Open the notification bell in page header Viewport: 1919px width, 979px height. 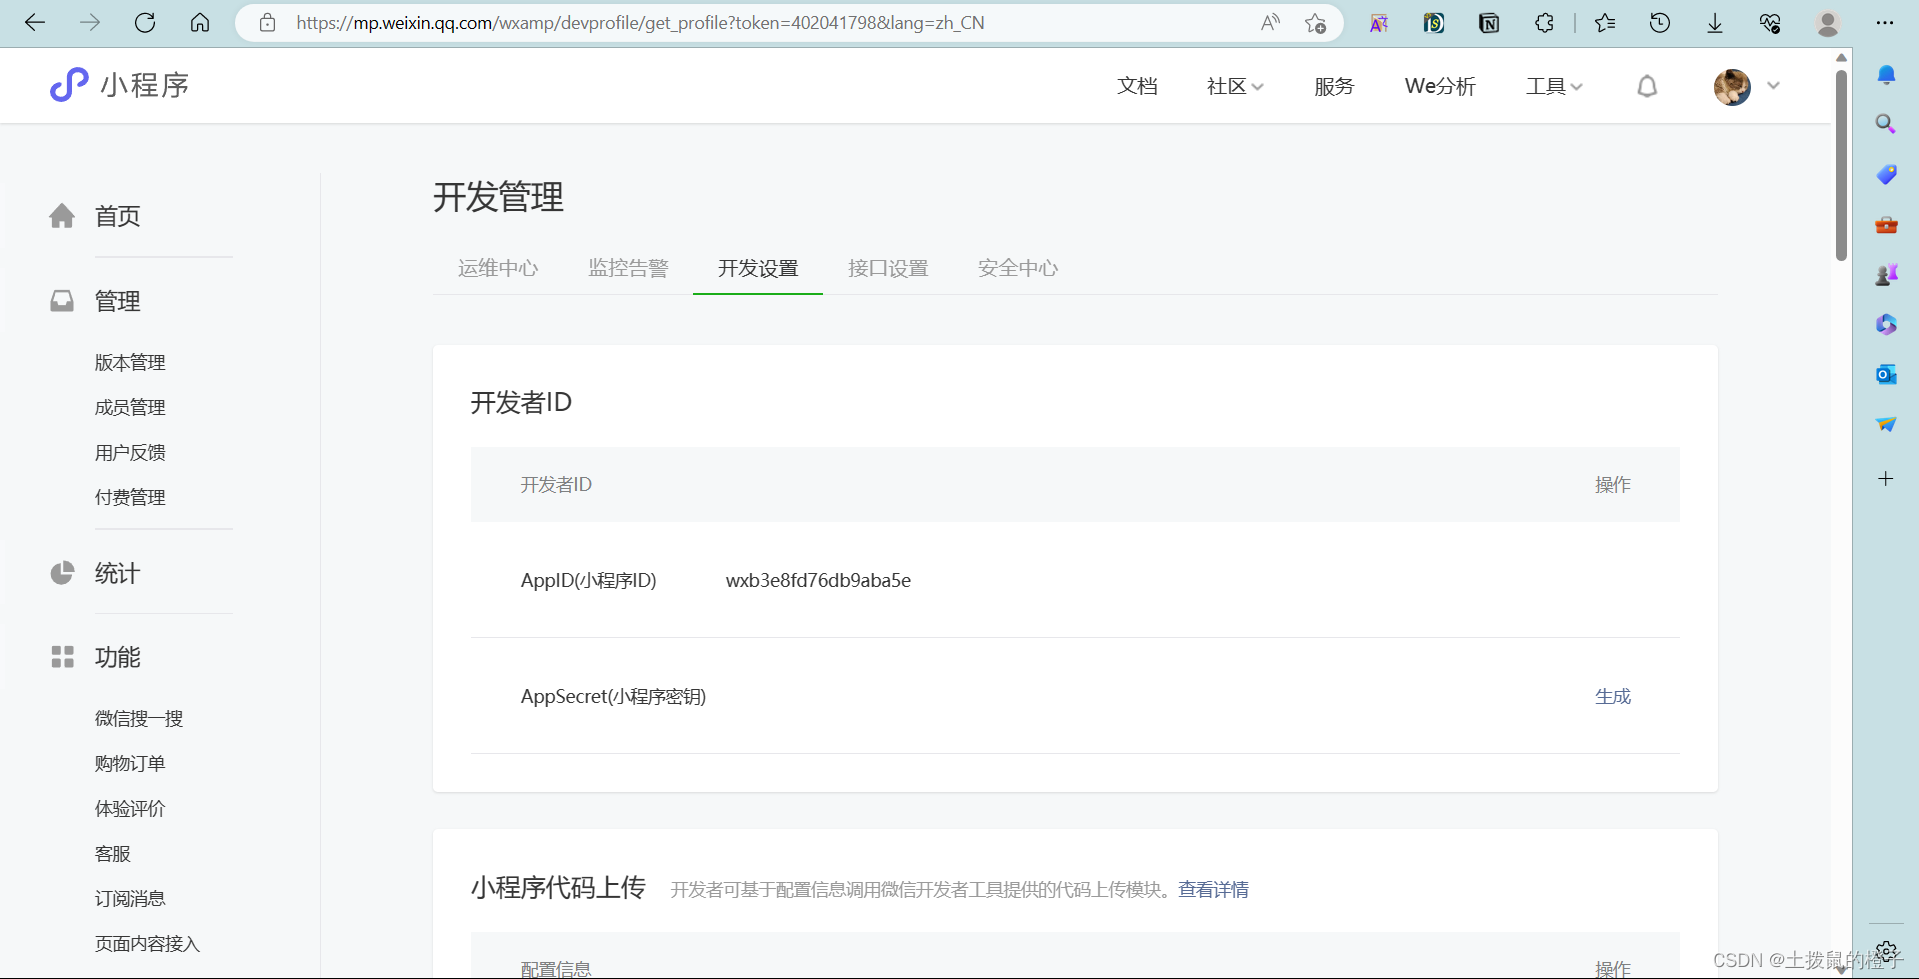(x=1647, y=86)
